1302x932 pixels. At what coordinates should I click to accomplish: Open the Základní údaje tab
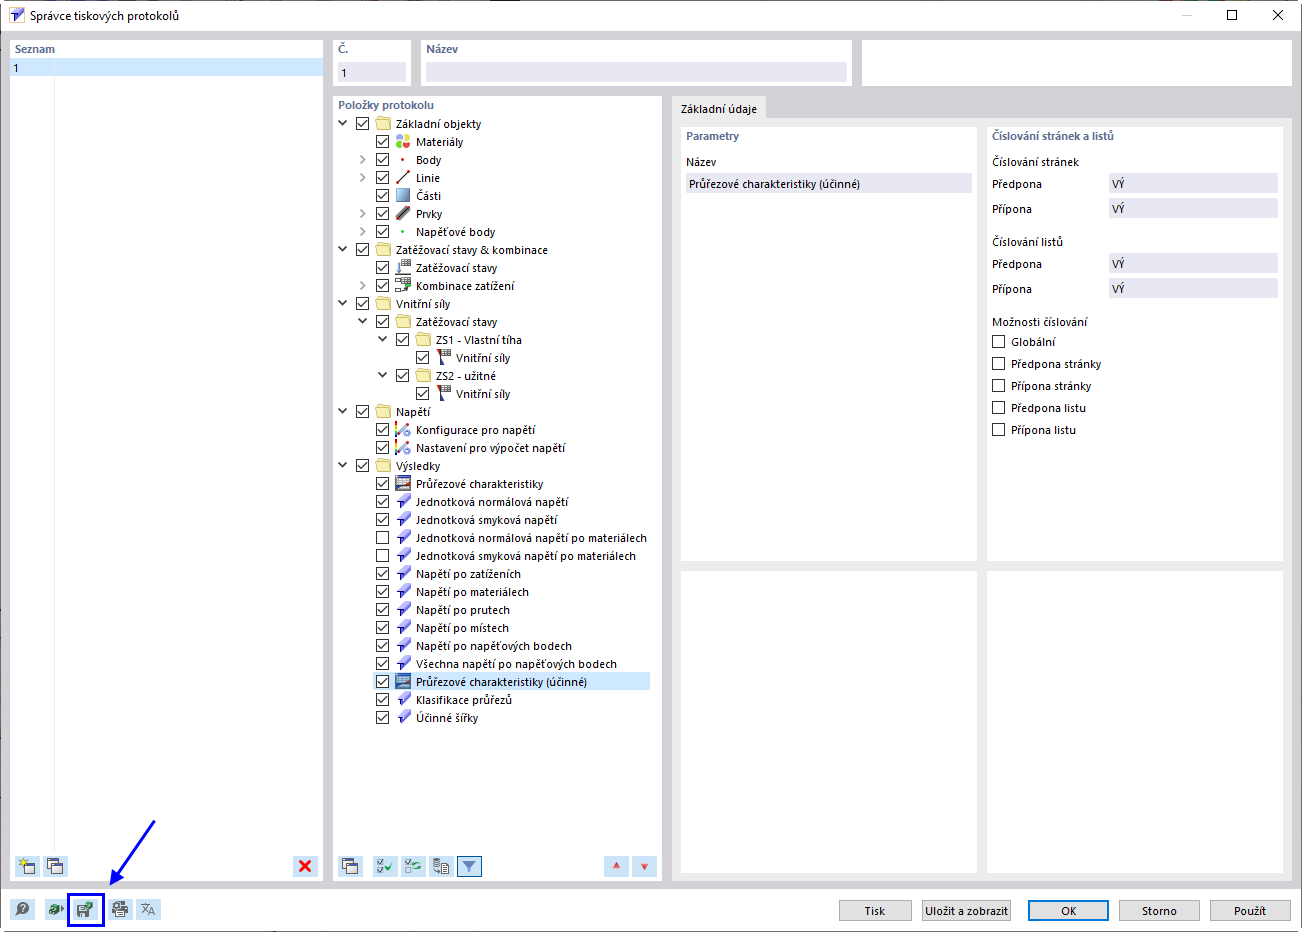coord(719,109)
